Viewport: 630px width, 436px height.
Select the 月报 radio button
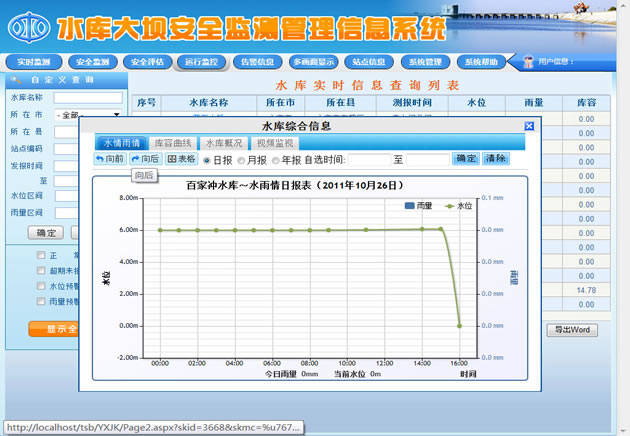(x=240, y=160)
